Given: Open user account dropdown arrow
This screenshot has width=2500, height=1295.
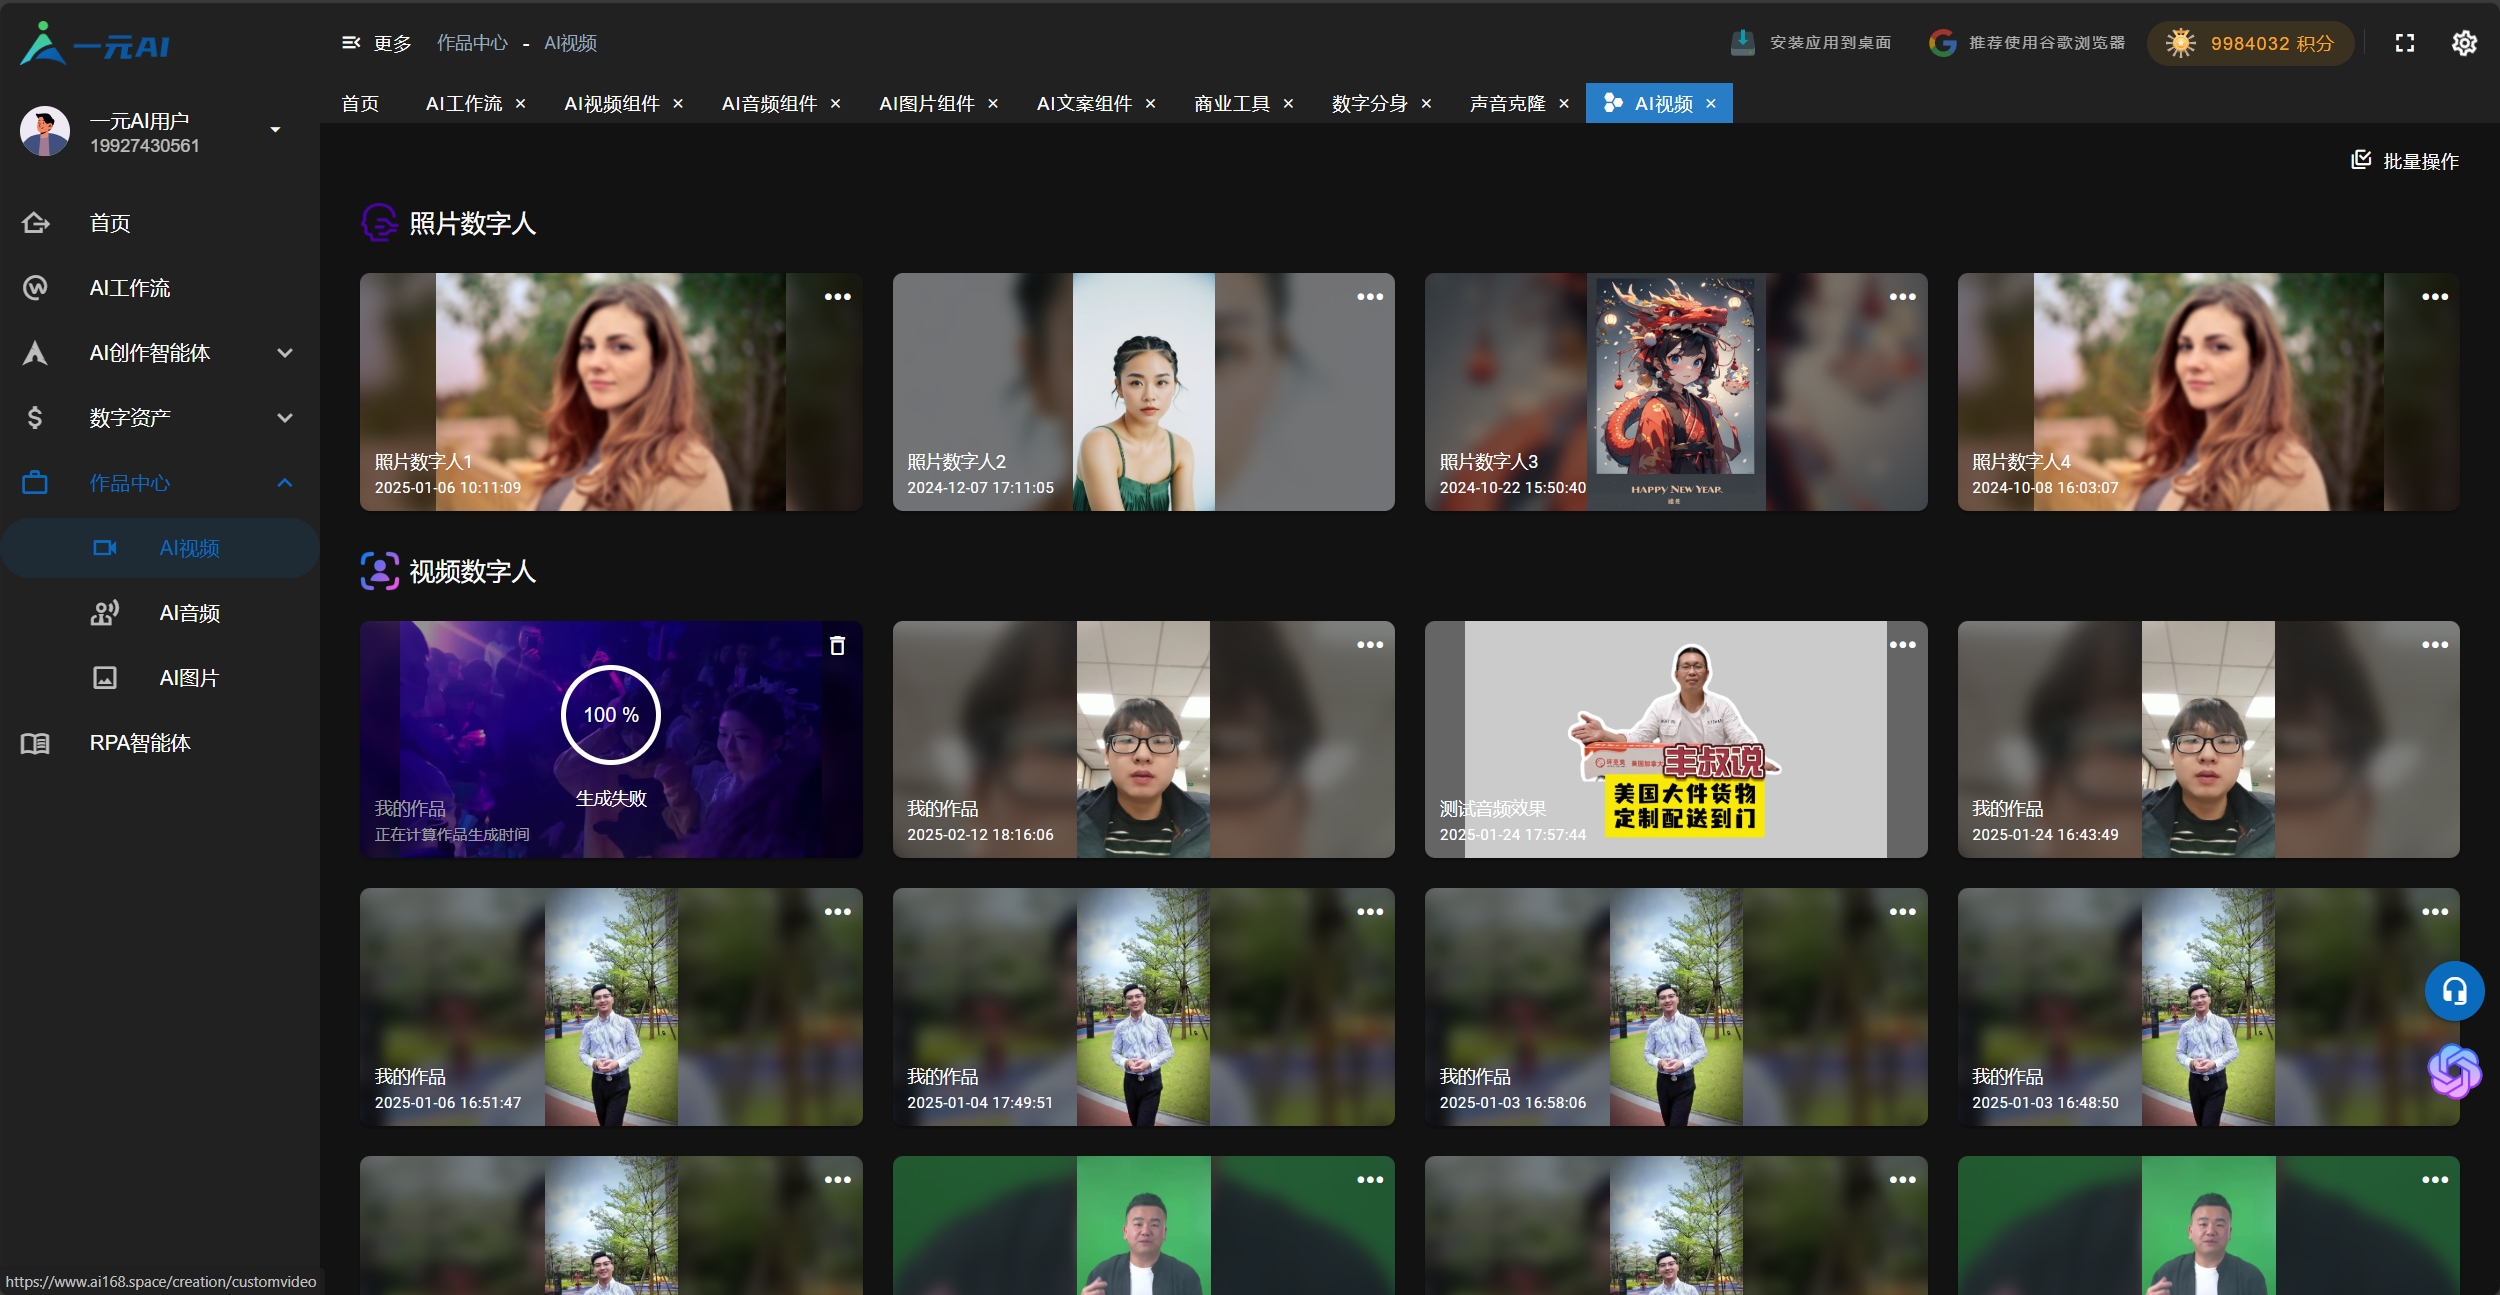Looking at the screenshot, I should click(275, 130).
